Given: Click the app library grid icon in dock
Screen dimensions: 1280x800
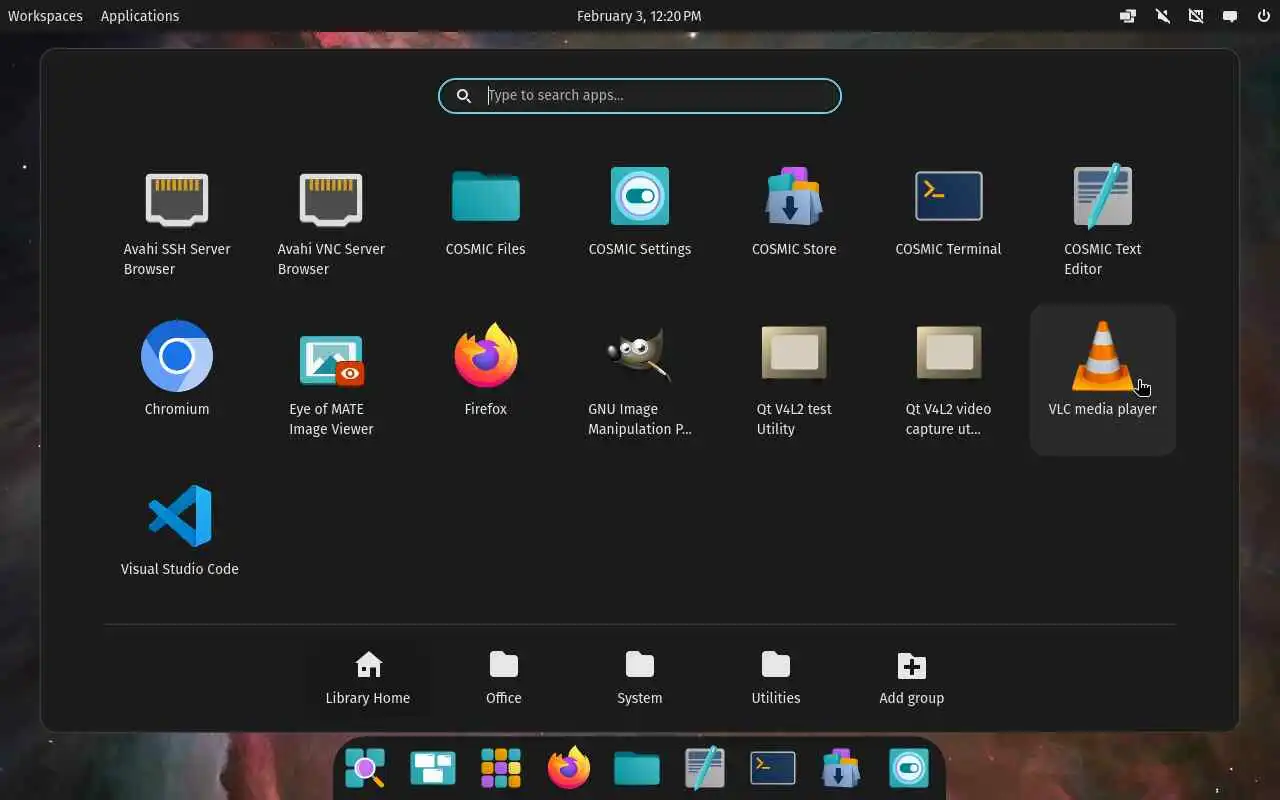Looking at the screenshot, I should tap(501, 768).
